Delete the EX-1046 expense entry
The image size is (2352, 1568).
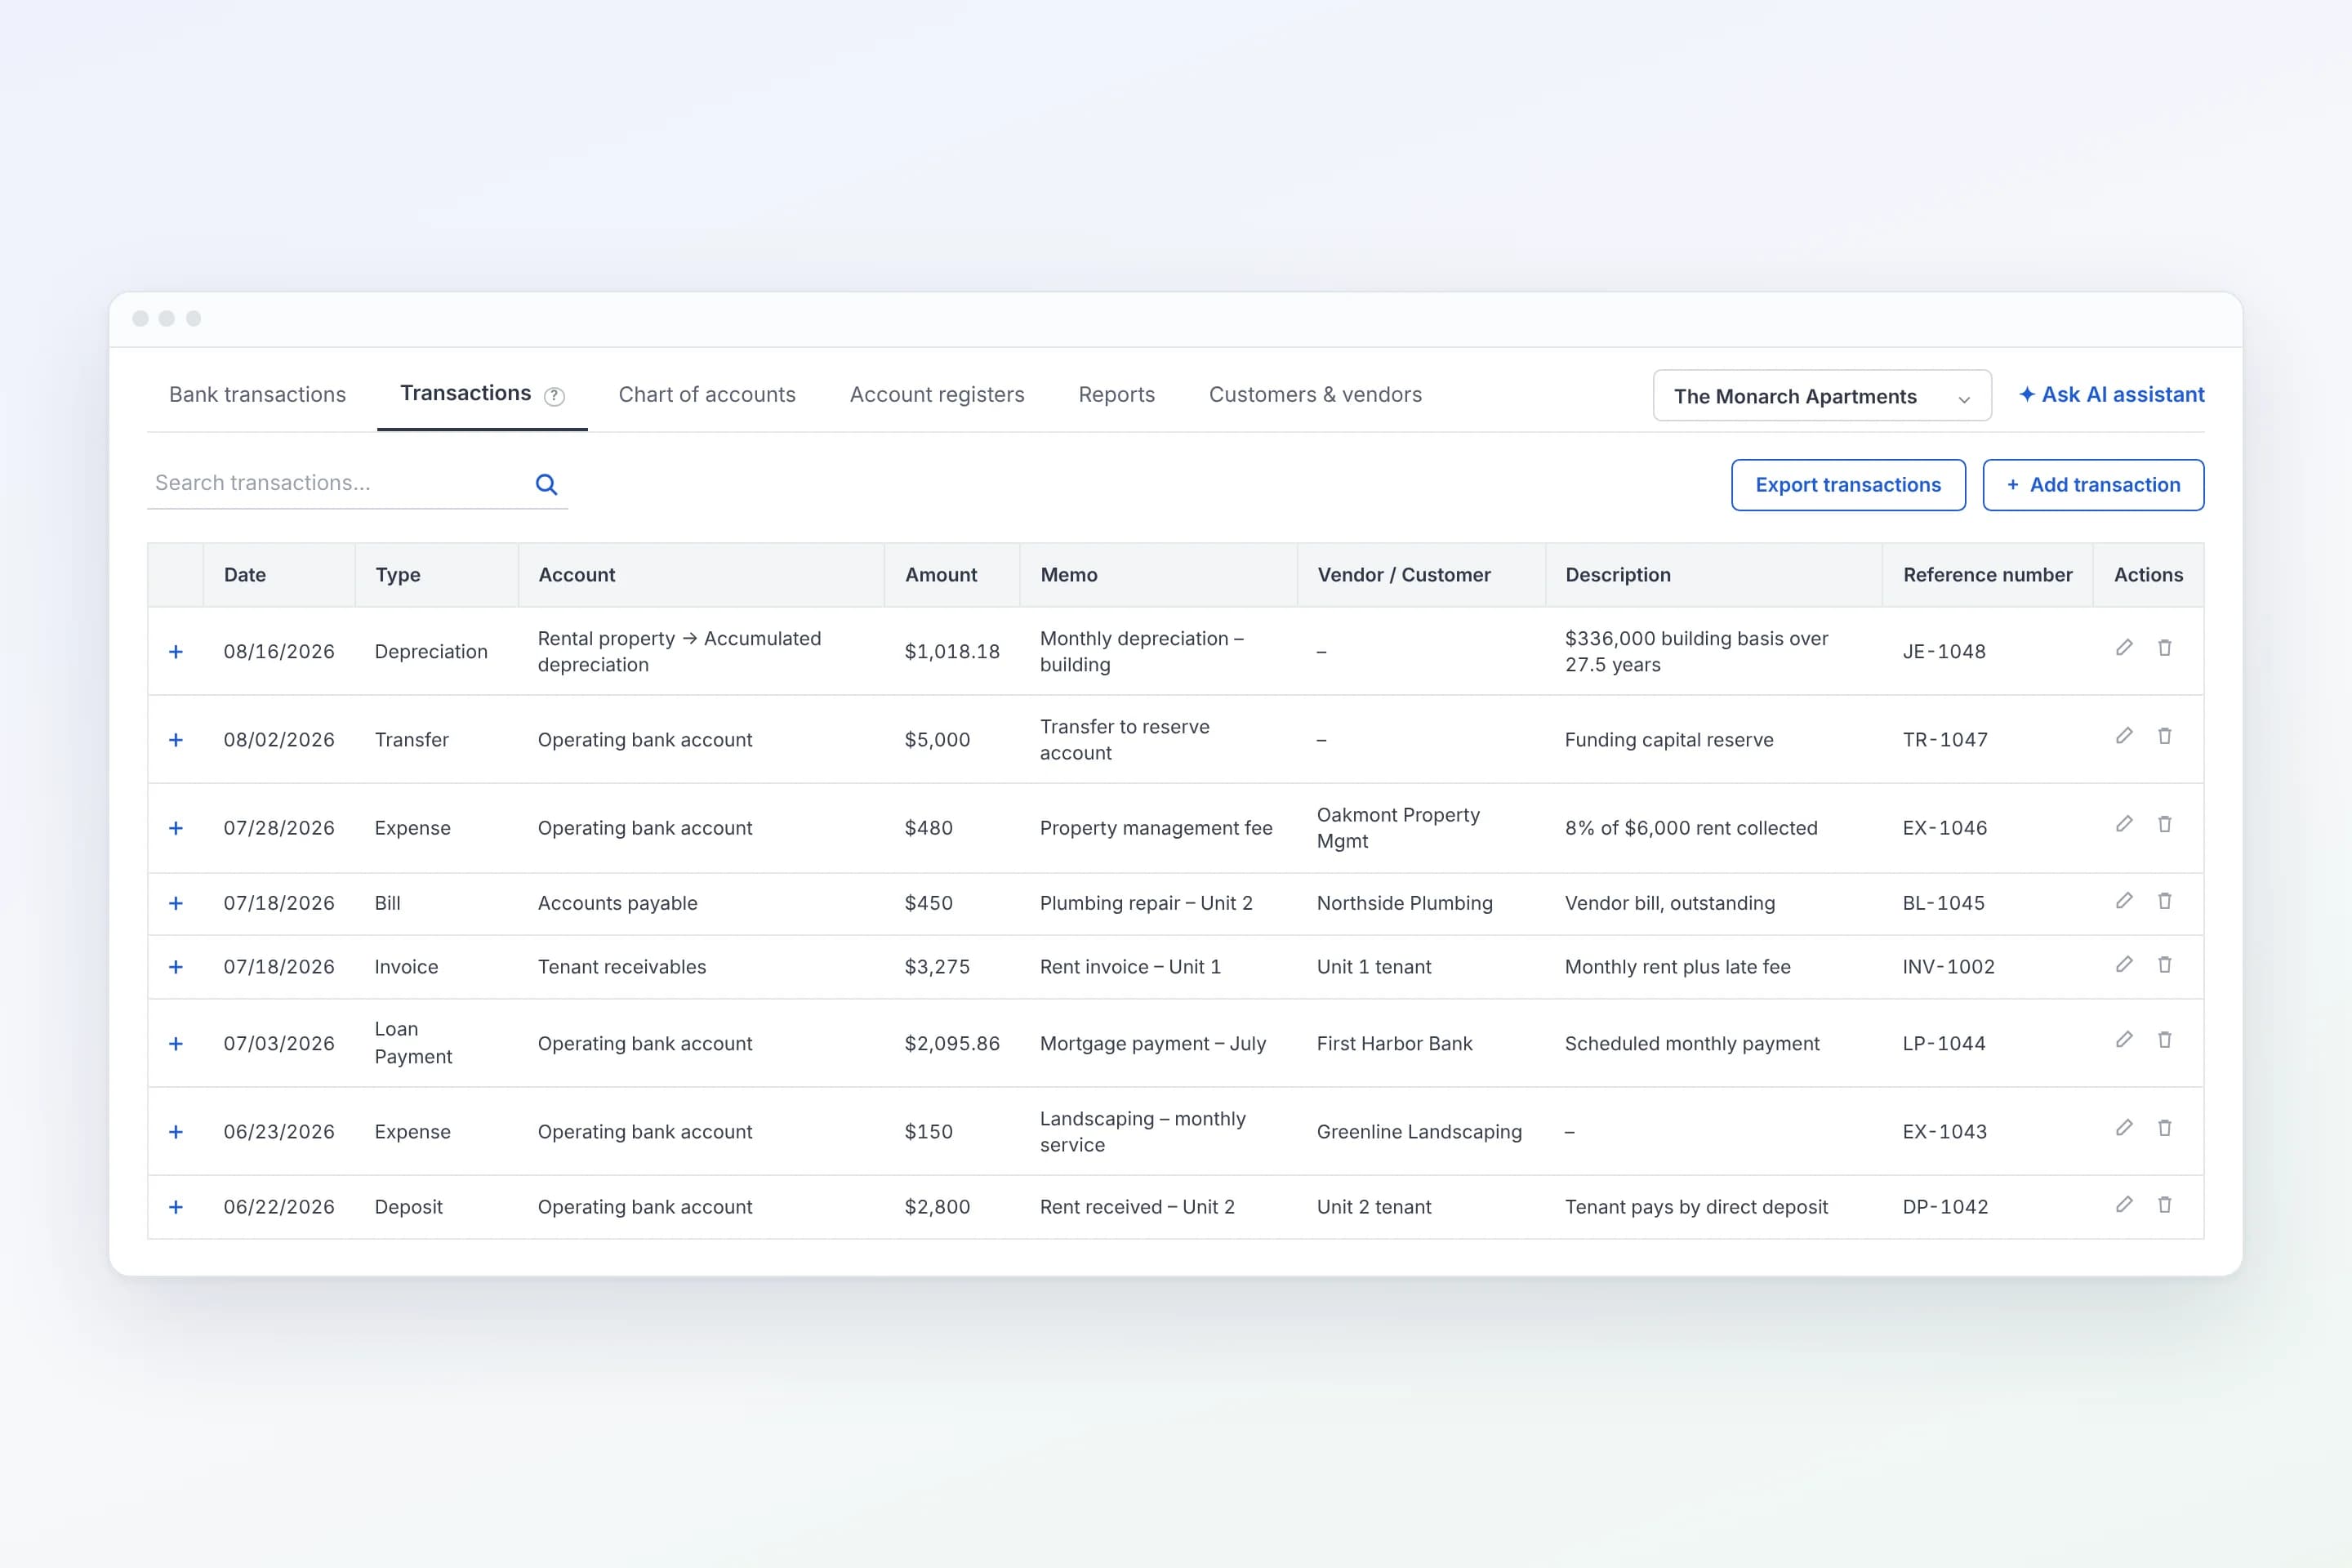pyautogui.click(x=2164, y=824)
